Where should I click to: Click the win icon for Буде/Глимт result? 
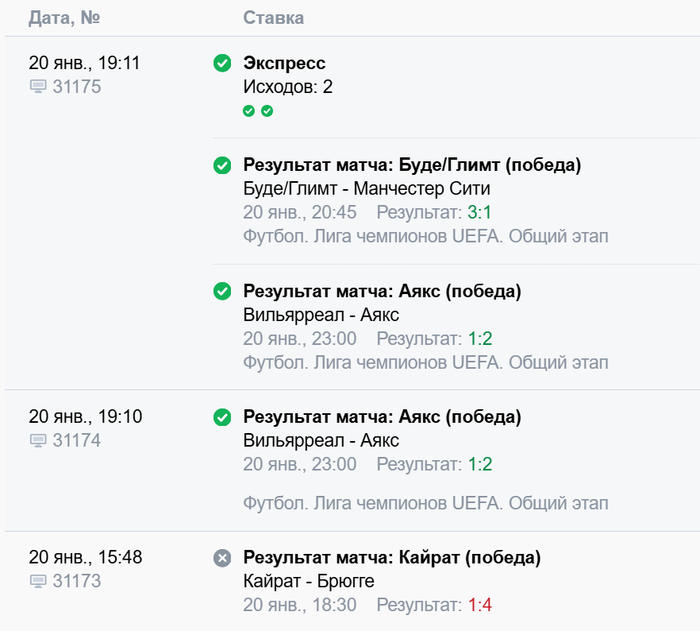pos(222,165)
